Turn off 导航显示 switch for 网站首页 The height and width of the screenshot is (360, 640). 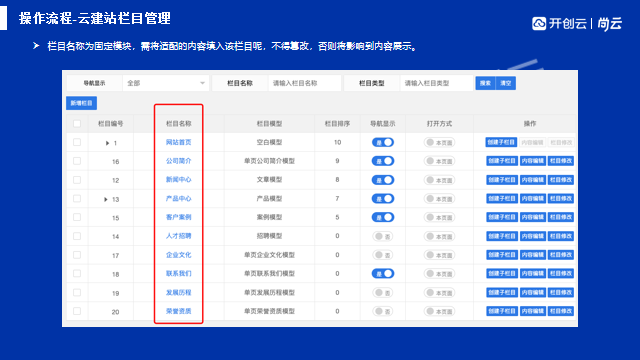click(x=383, y=142)
